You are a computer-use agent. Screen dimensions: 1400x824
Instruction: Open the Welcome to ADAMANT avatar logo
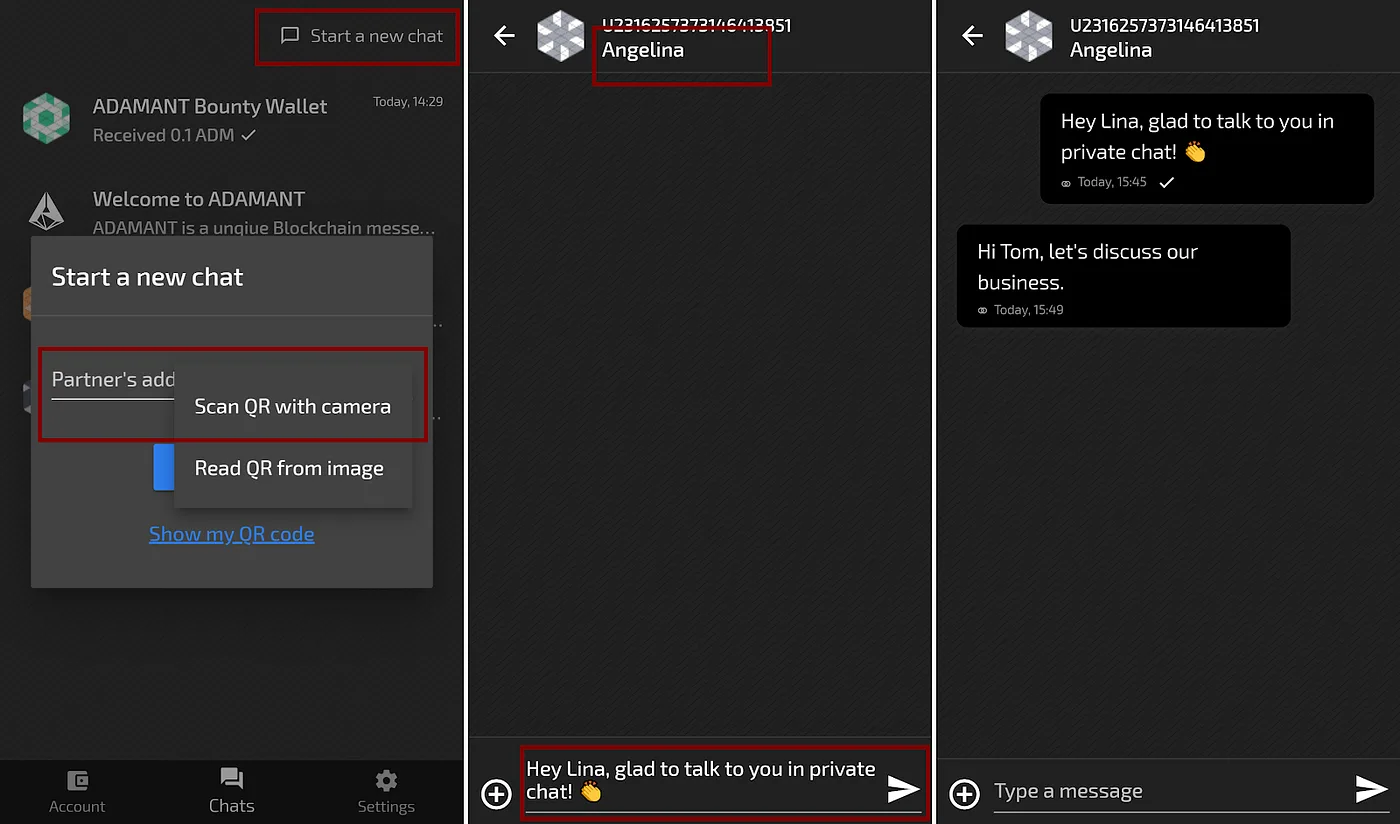[x=46, y=211]
